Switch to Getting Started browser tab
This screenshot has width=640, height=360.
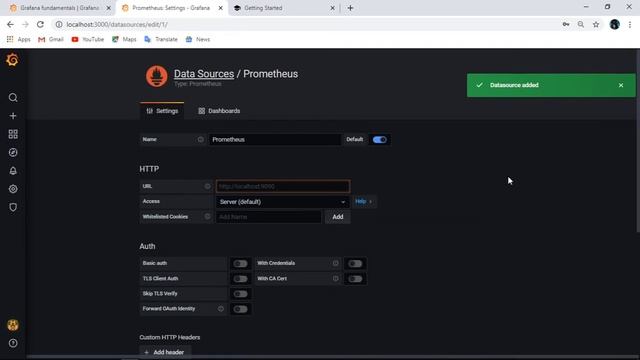[282, 8]
